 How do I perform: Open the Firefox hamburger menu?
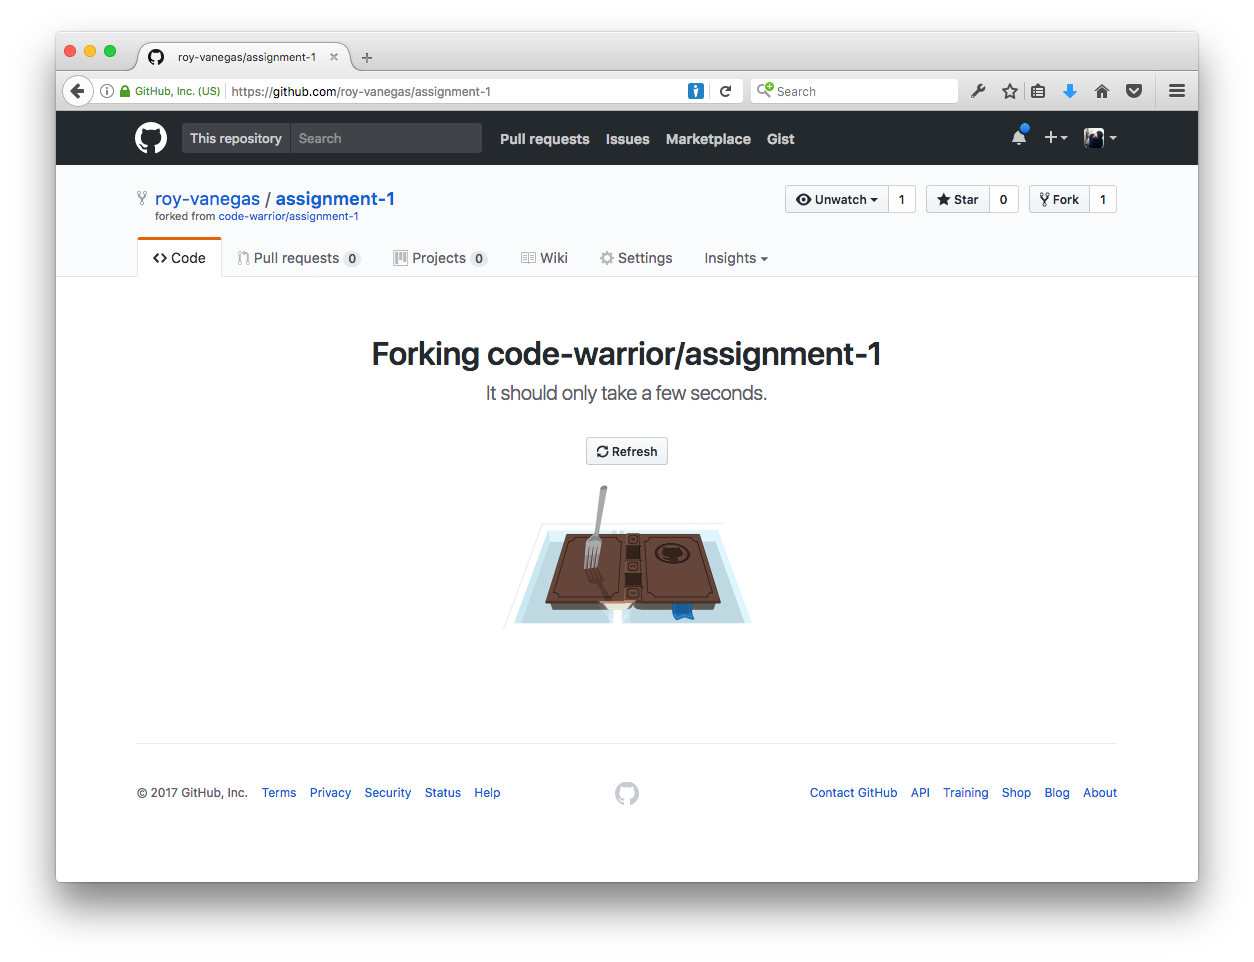[x=1177, y=91]
